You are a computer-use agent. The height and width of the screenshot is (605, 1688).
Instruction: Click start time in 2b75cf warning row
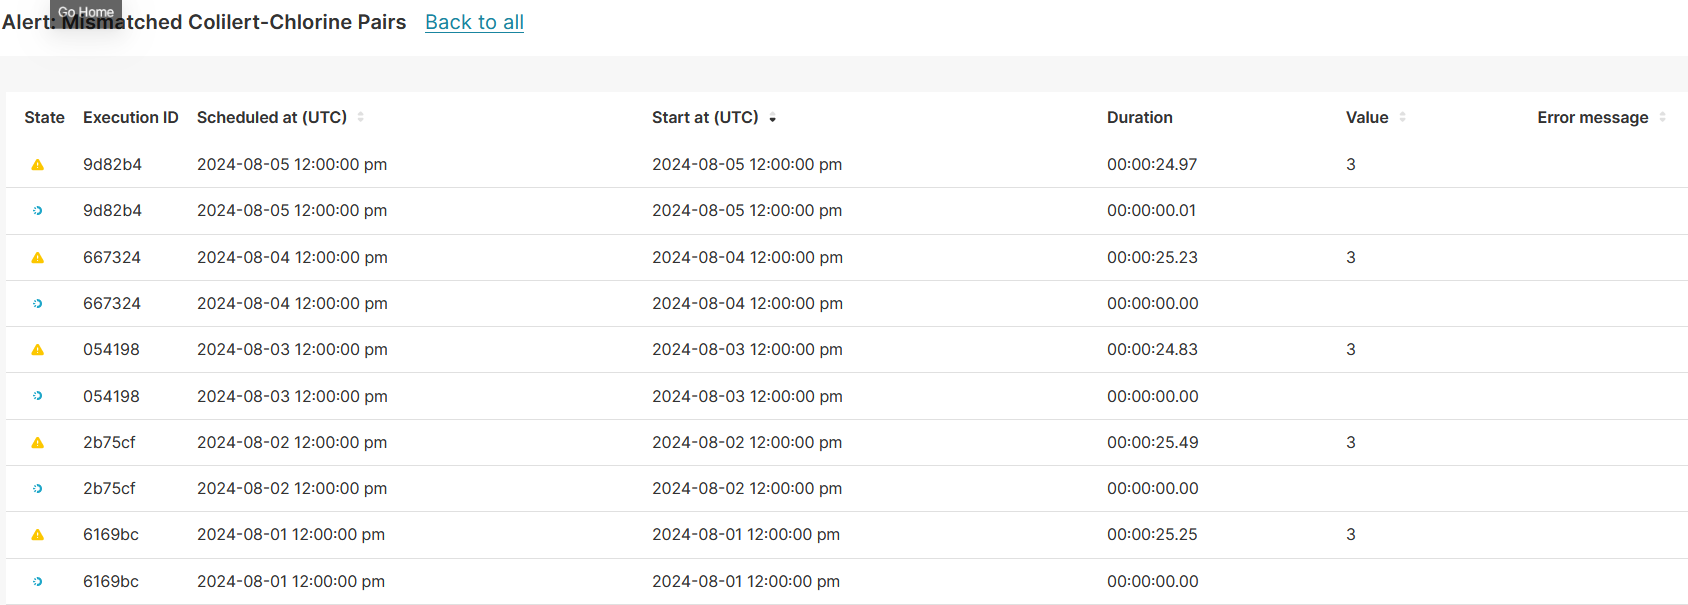click(747, 442)
